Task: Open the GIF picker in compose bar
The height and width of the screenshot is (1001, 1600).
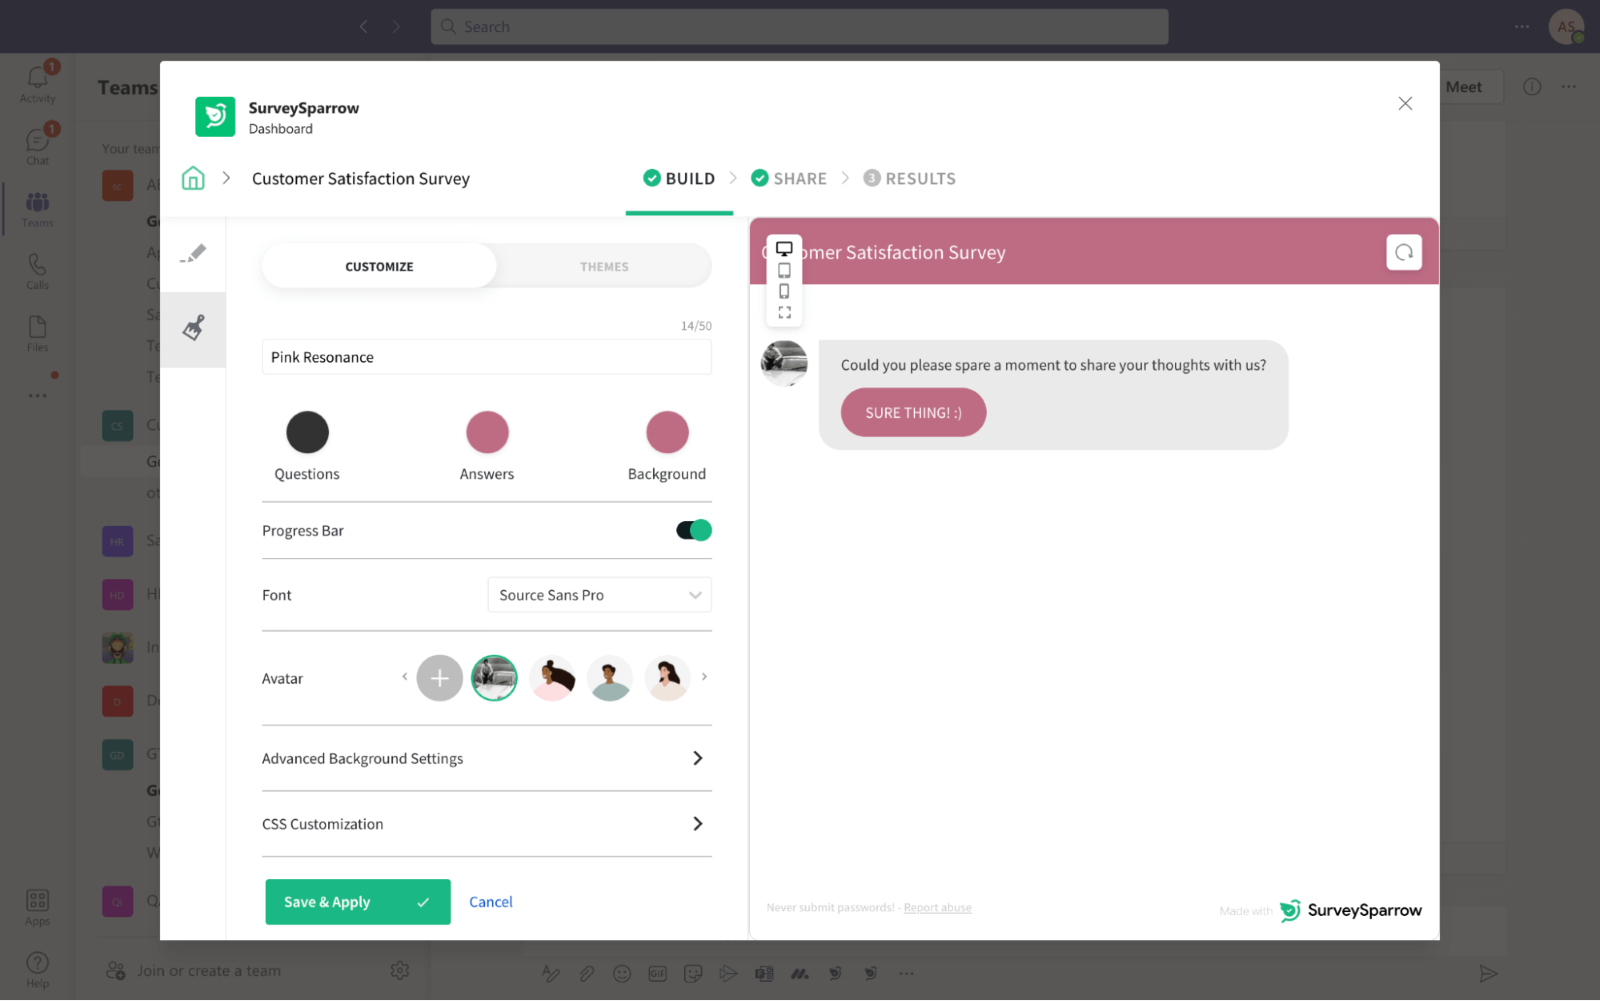Action: 657,972
